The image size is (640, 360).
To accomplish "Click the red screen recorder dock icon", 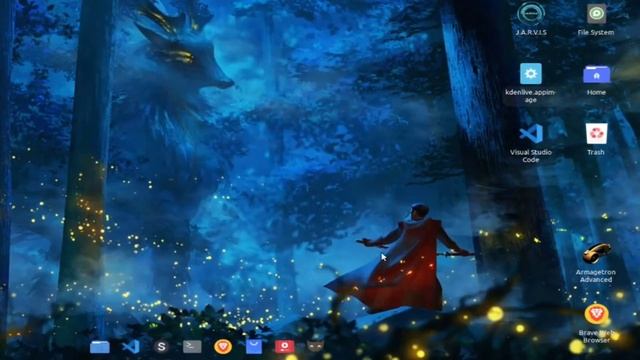I will coord(284,347).
